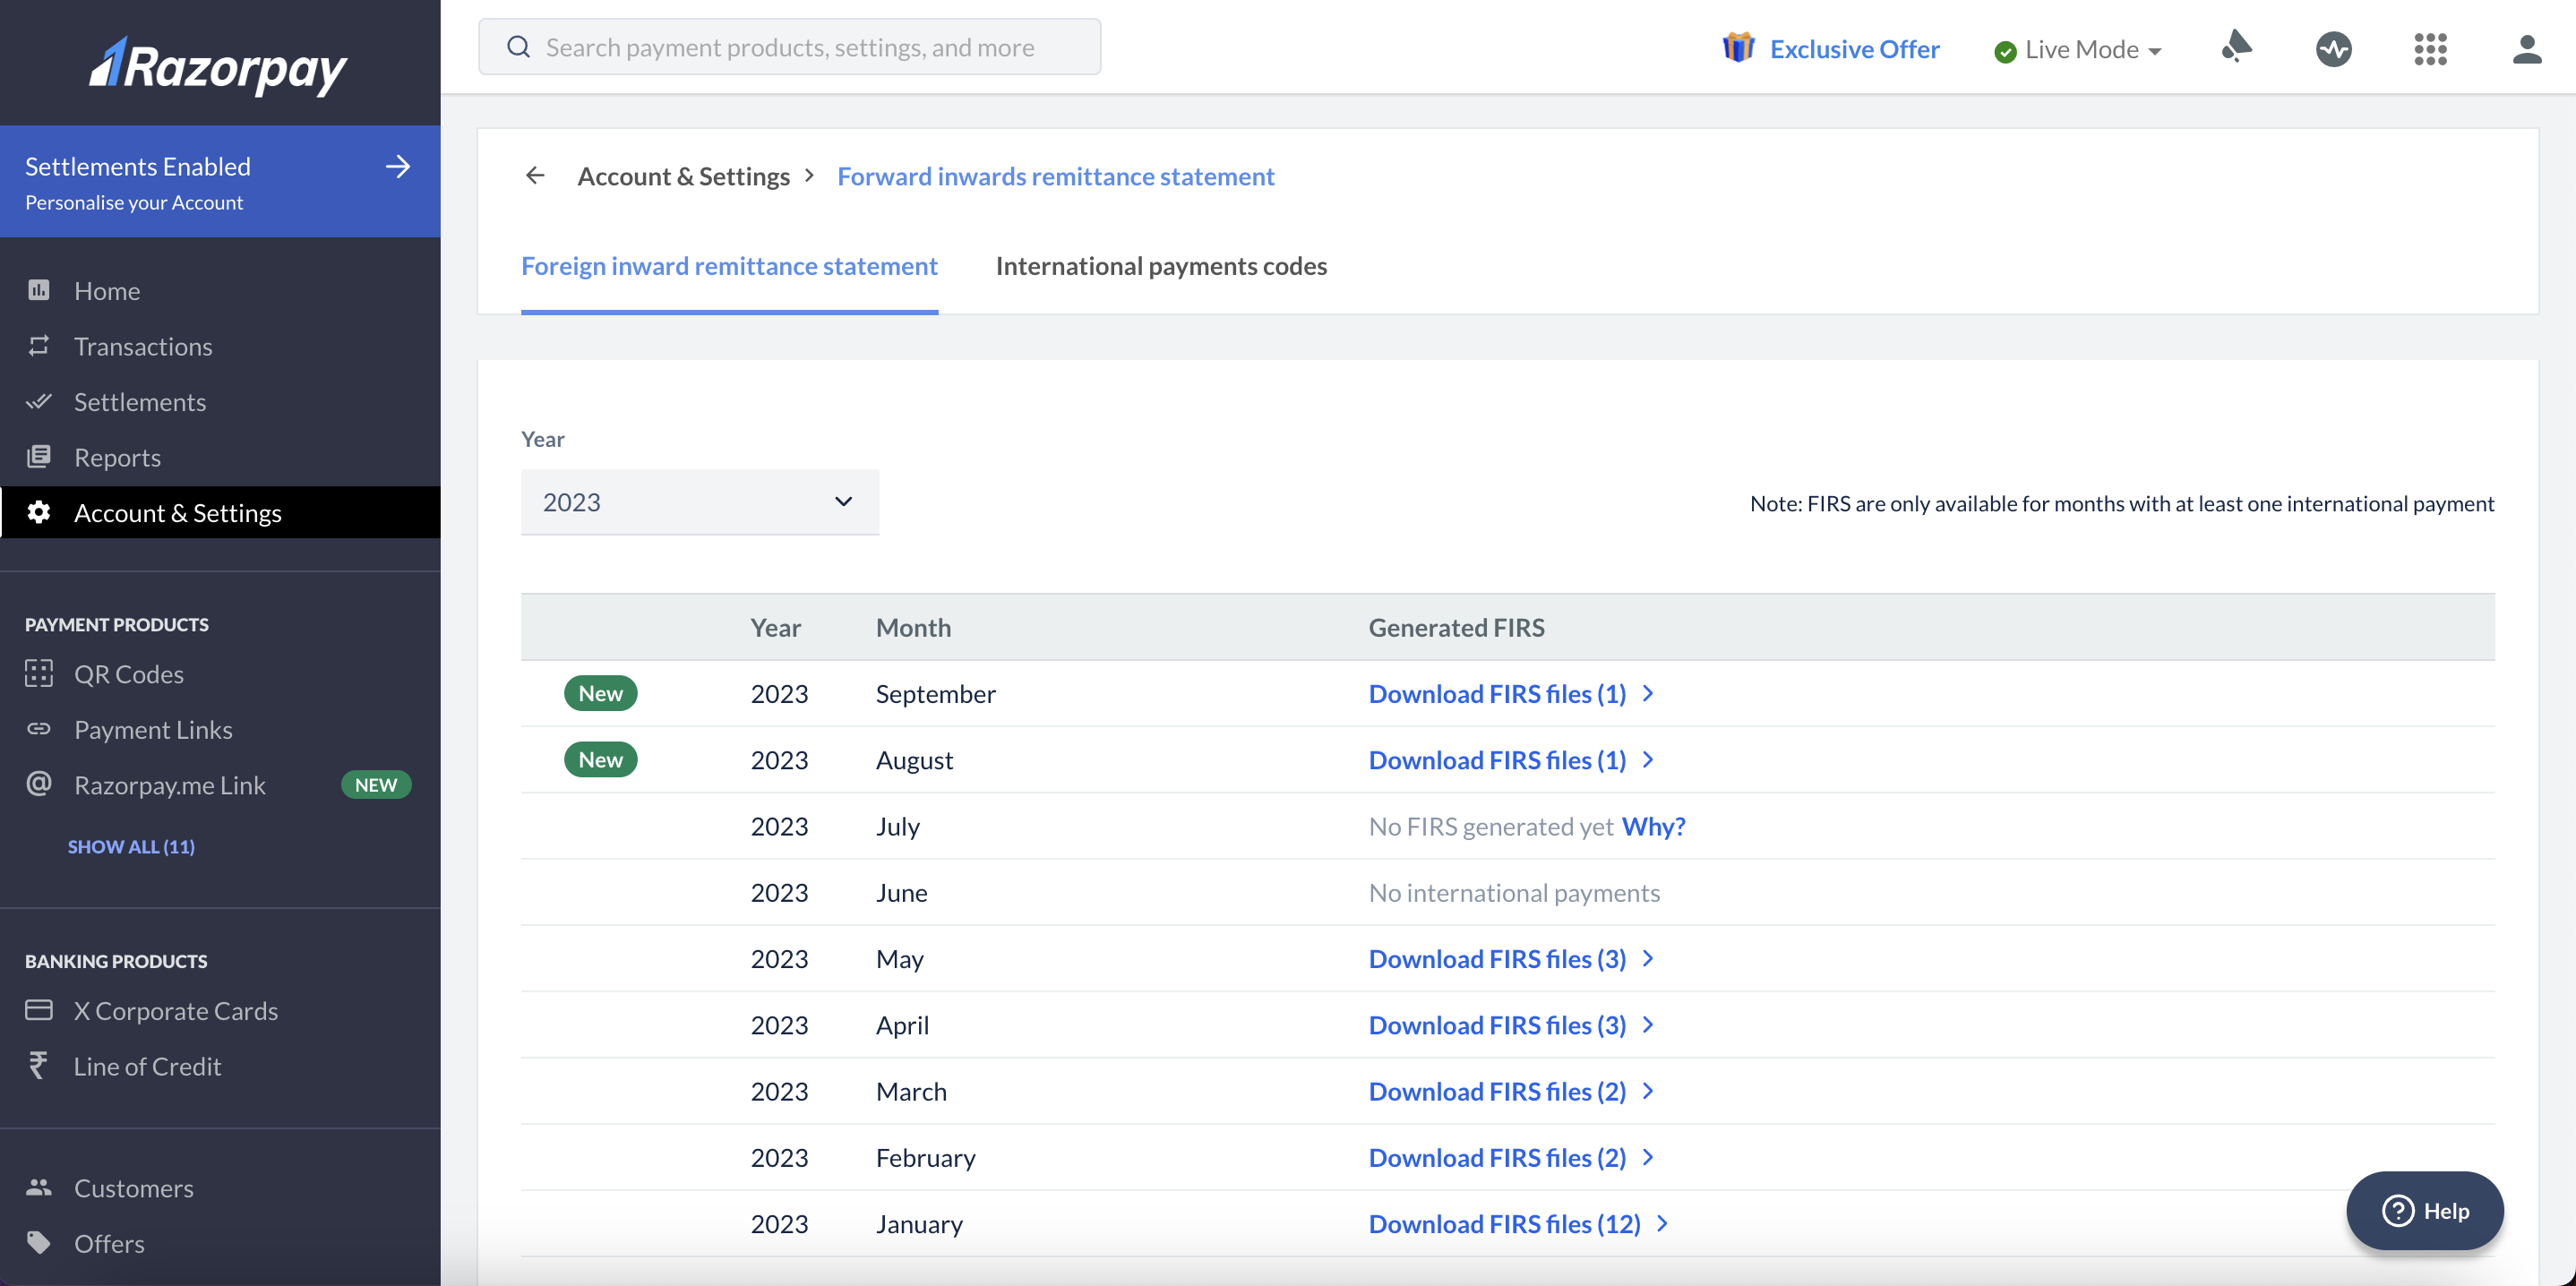Navigate to Settlements via sidebar icon

(38, 400)
